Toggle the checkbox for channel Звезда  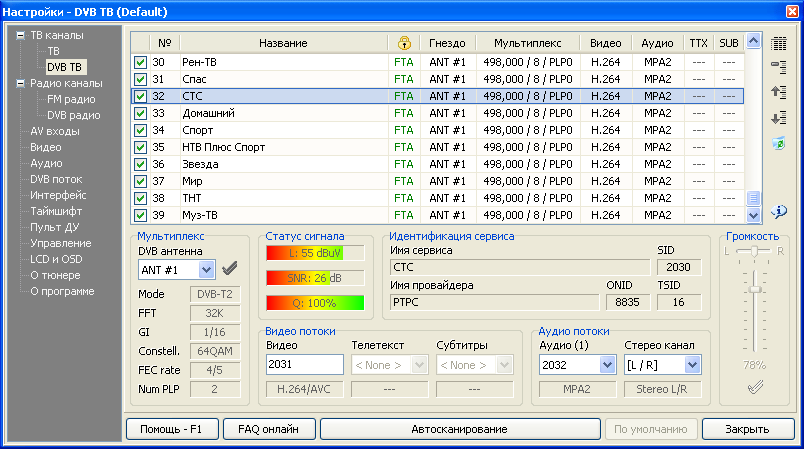click(141, 164)
